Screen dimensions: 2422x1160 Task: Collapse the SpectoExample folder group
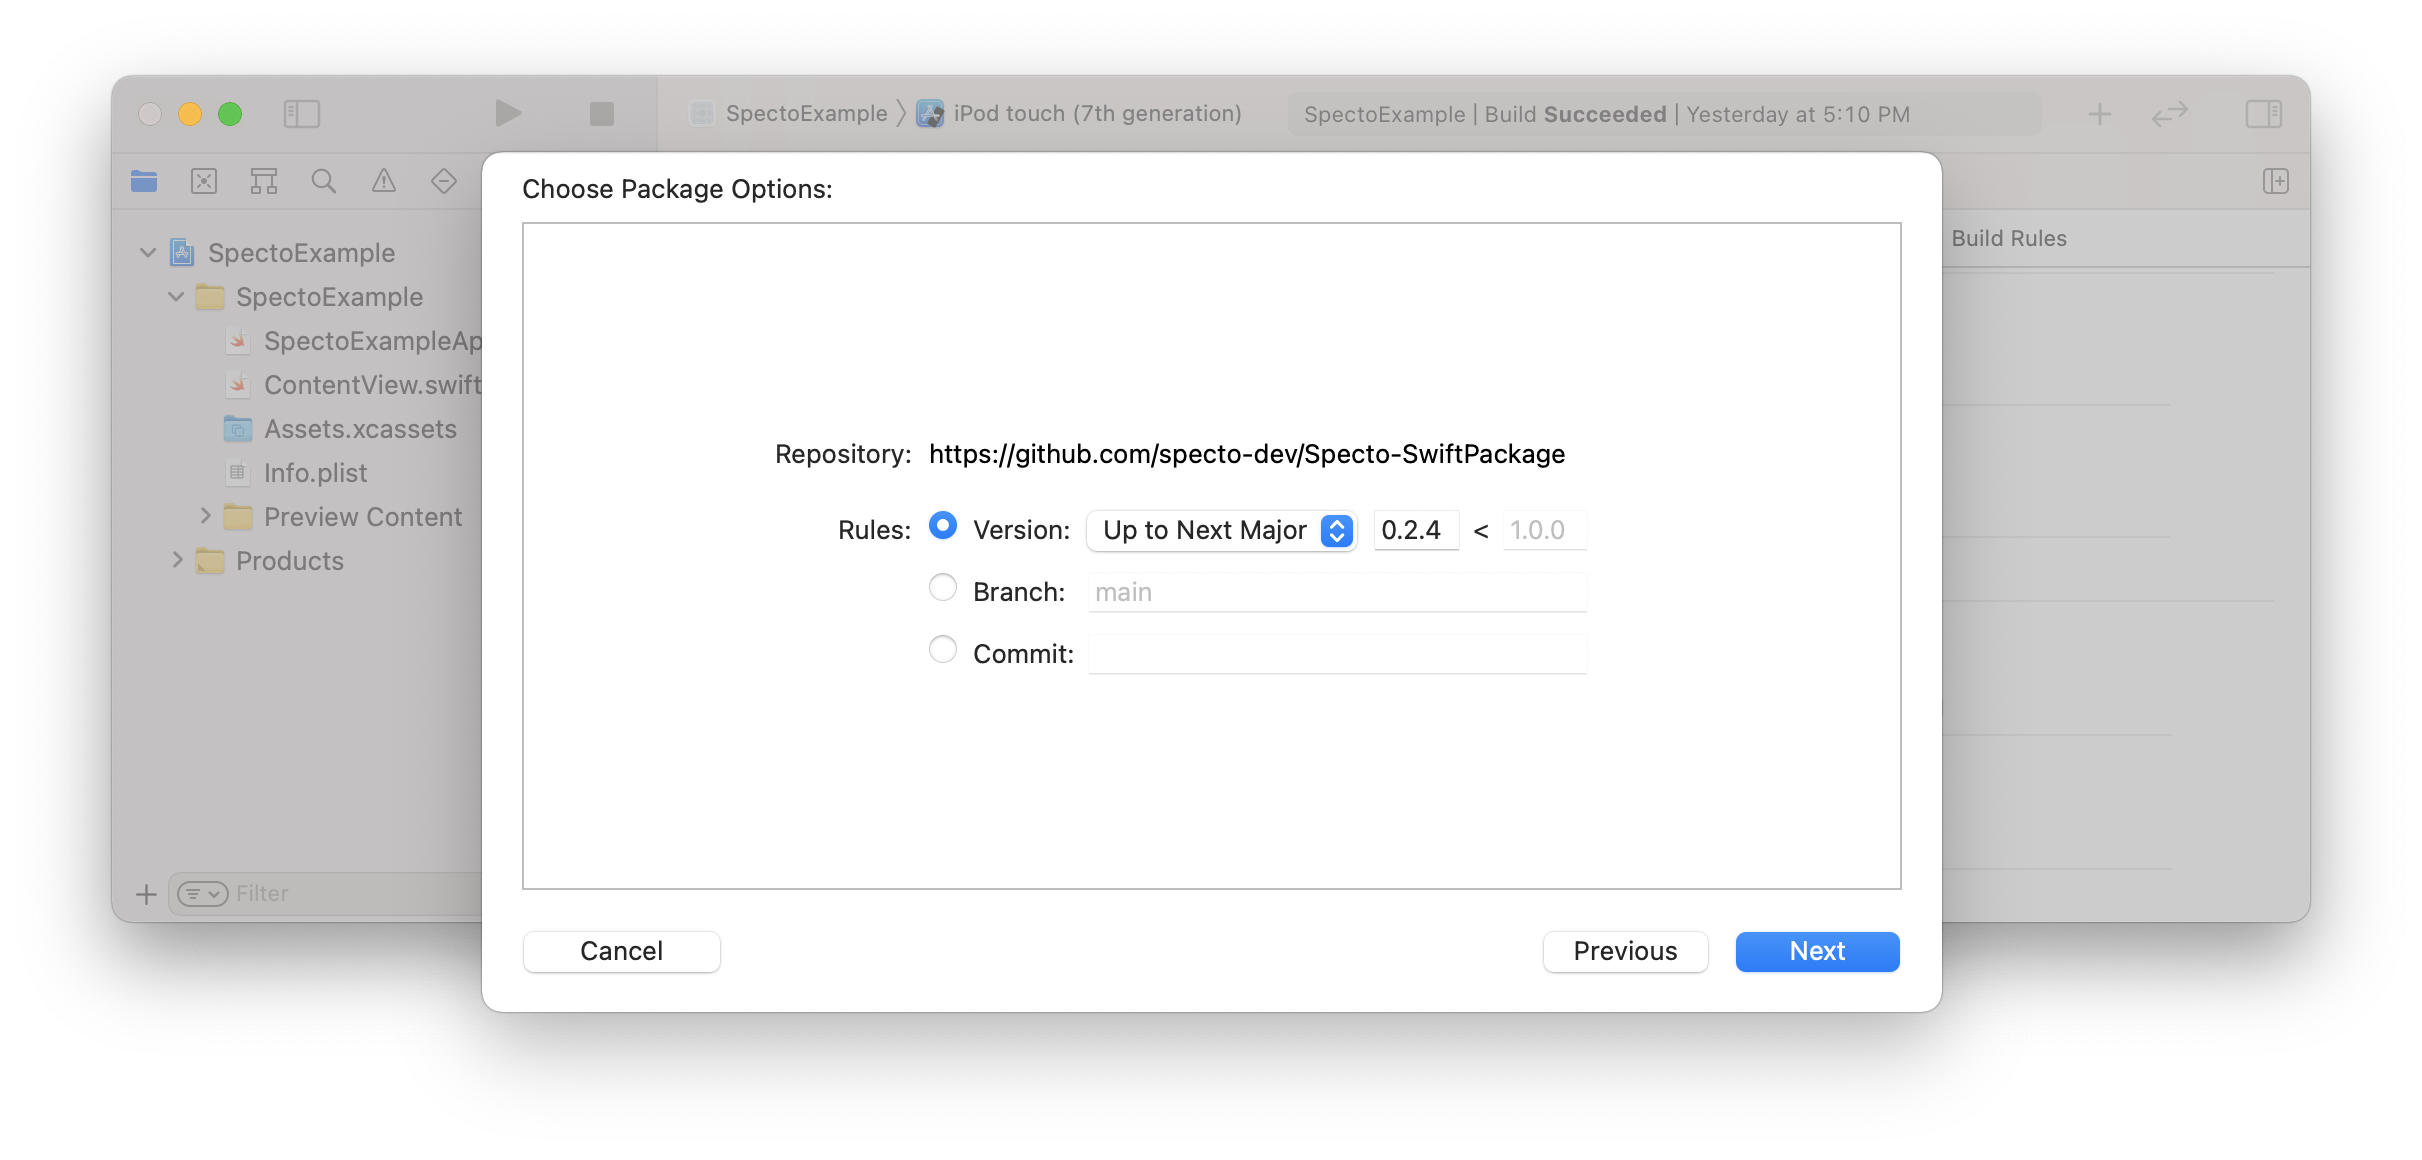[176, 297]
